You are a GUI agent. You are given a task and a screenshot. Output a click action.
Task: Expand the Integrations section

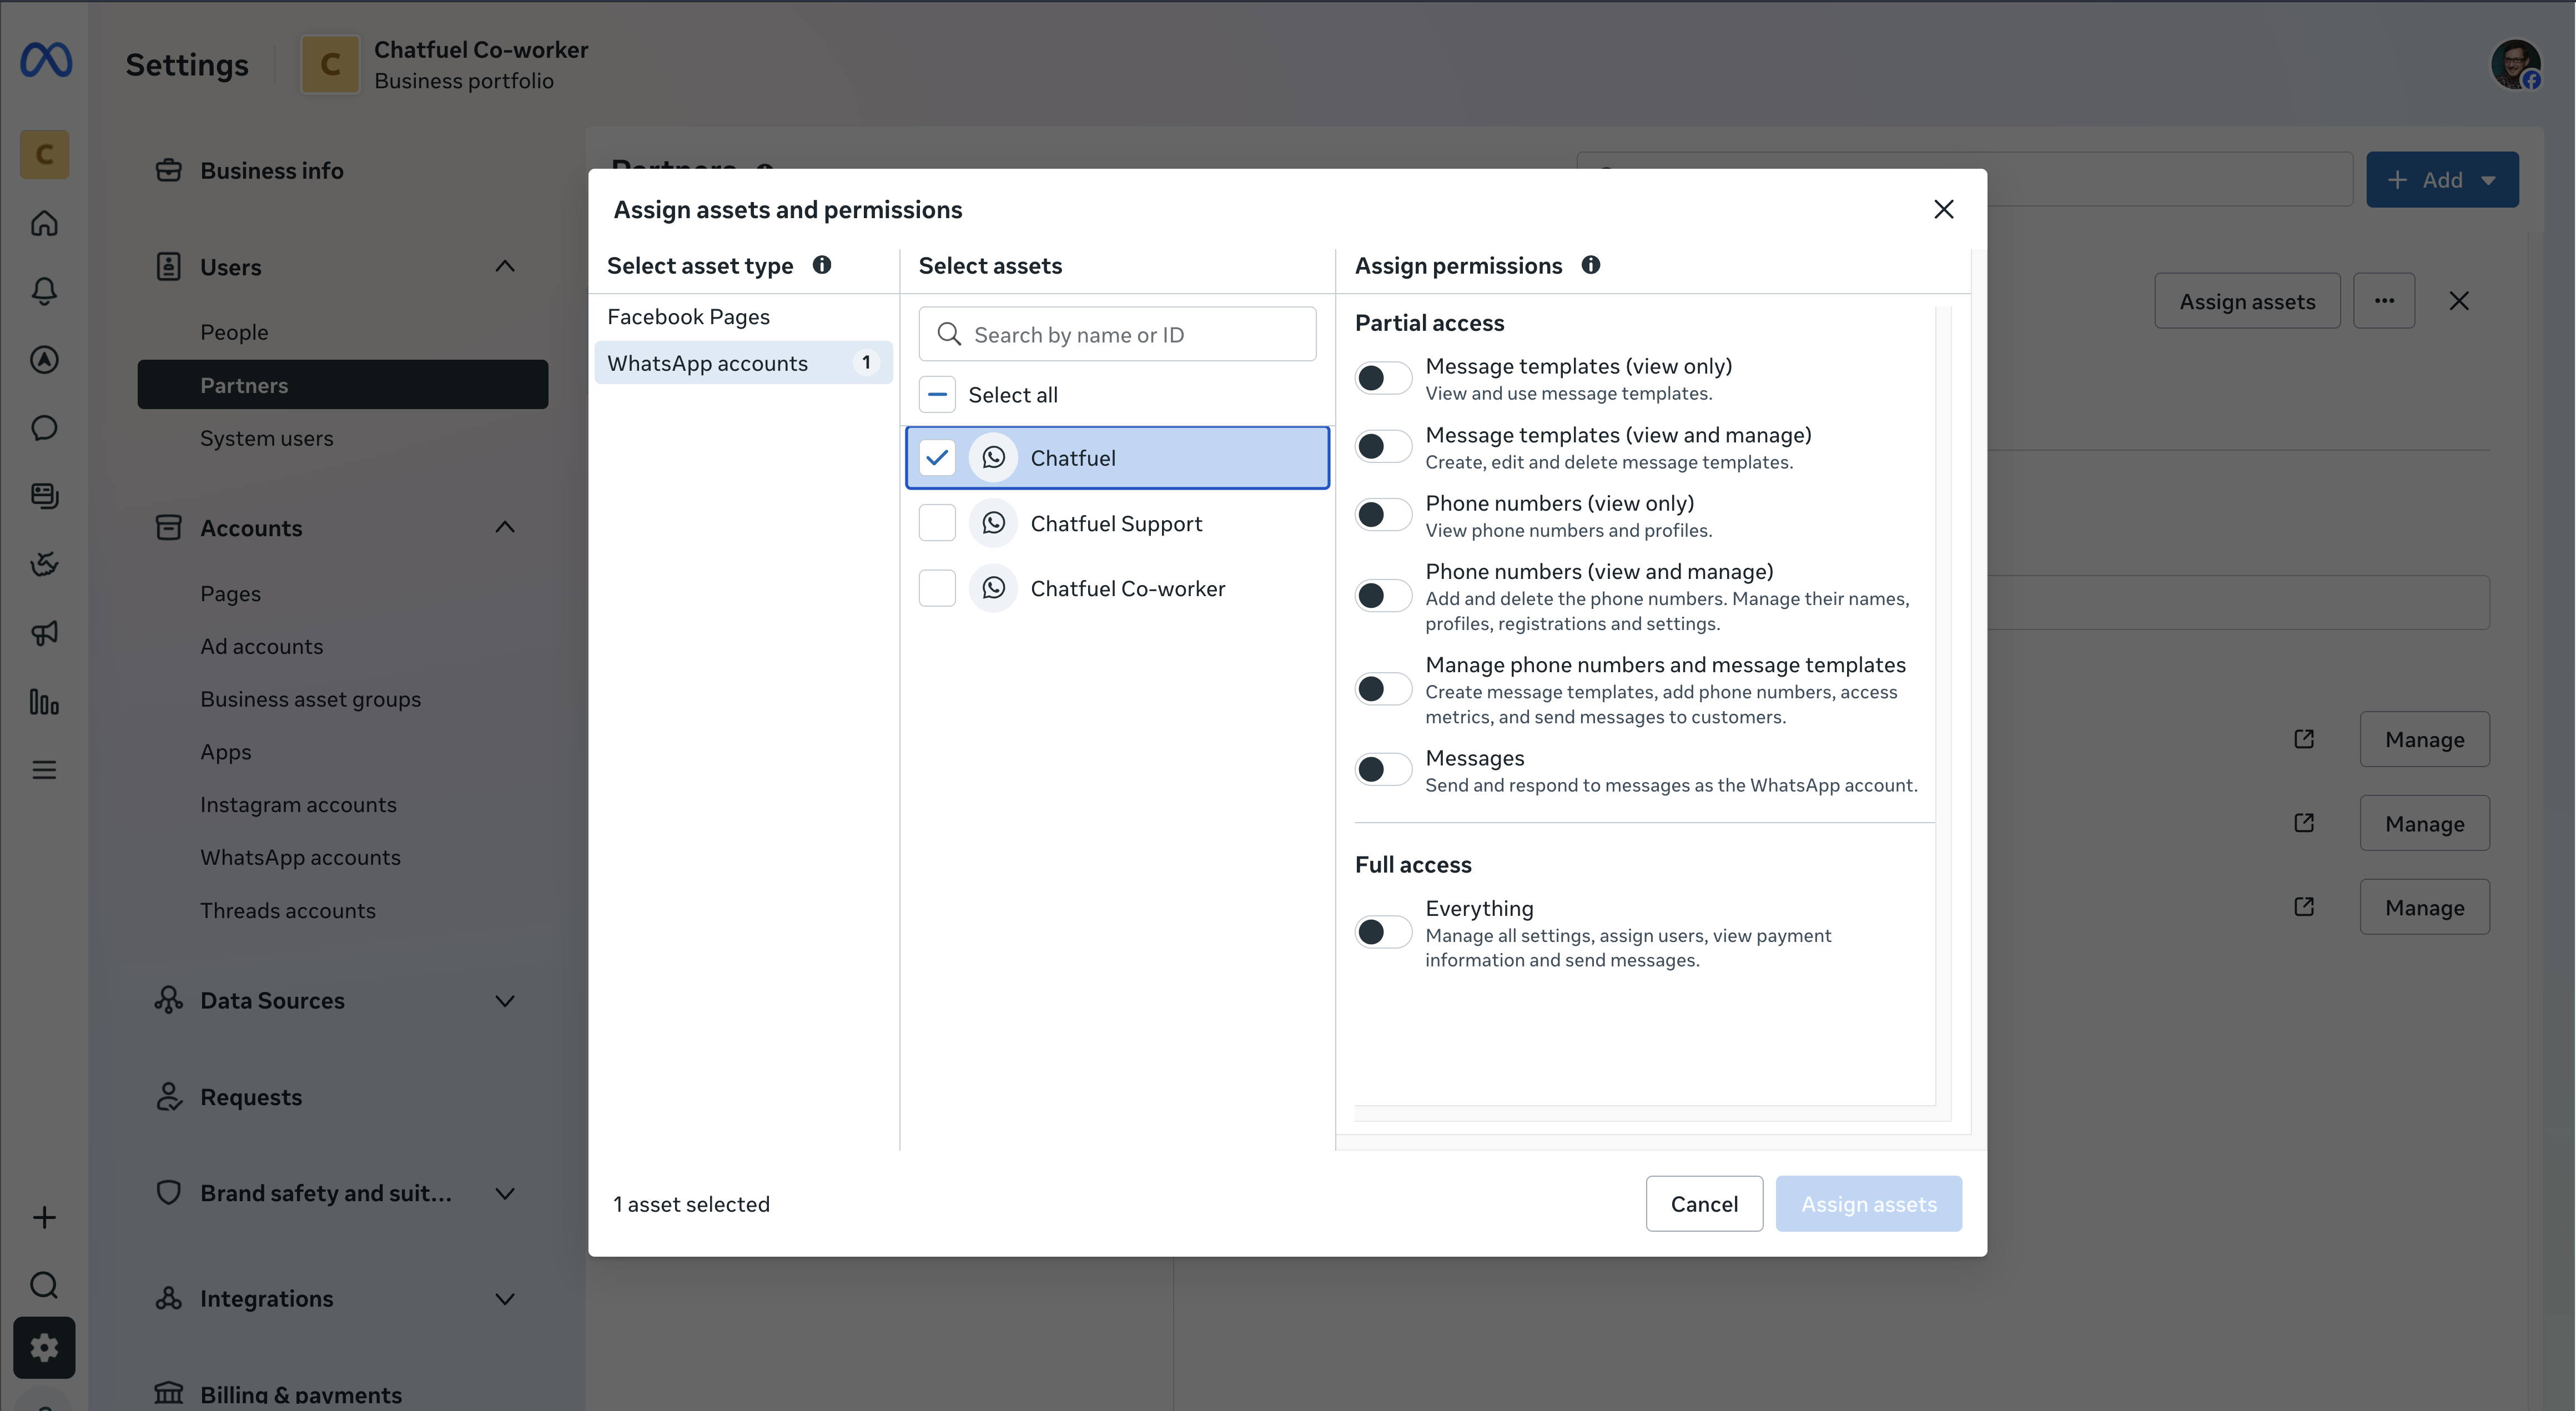point(505,1299)
